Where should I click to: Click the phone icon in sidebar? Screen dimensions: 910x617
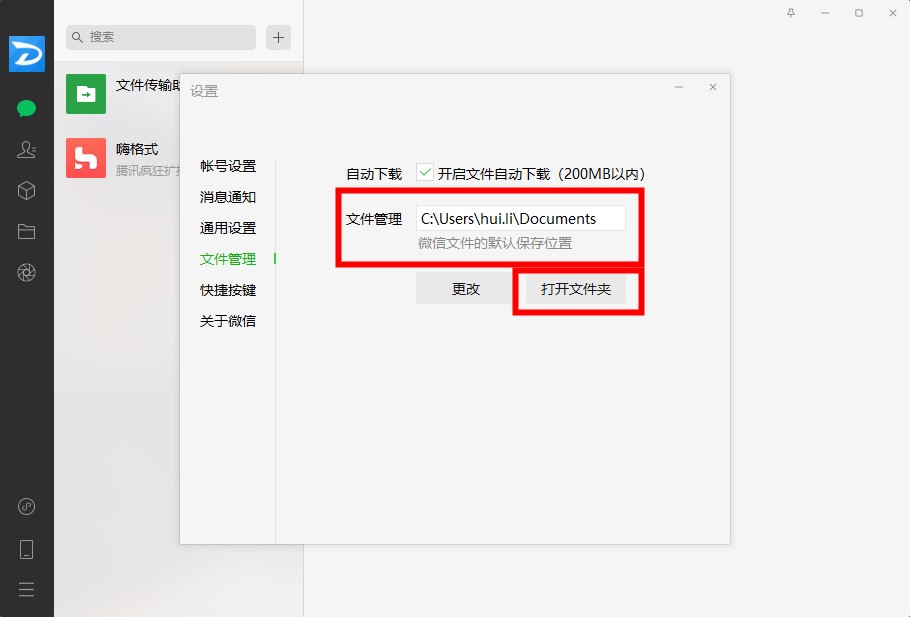pos(26,549)
